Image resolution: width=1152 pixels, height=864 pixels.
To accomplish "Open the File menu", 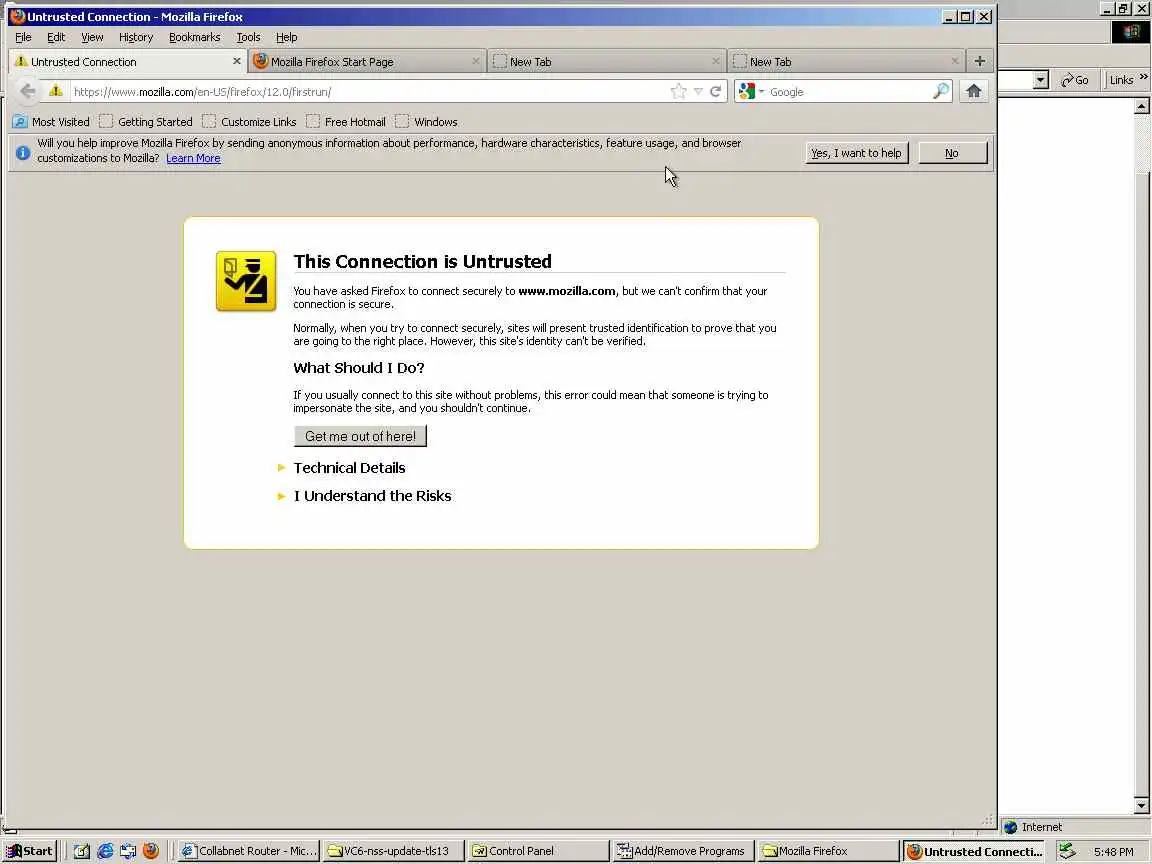I will (x=23, y=37).
